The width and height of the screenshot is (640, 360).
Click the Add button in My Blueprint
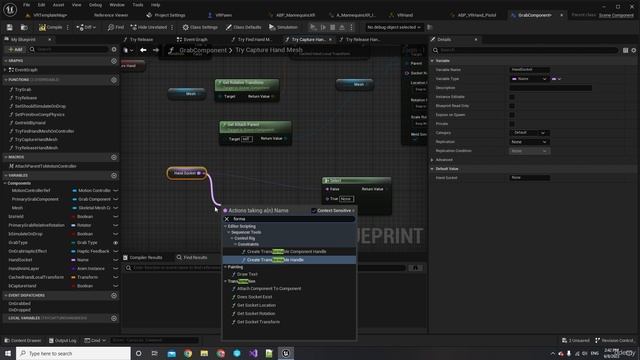pyautogui.click(x=16, y=49)
